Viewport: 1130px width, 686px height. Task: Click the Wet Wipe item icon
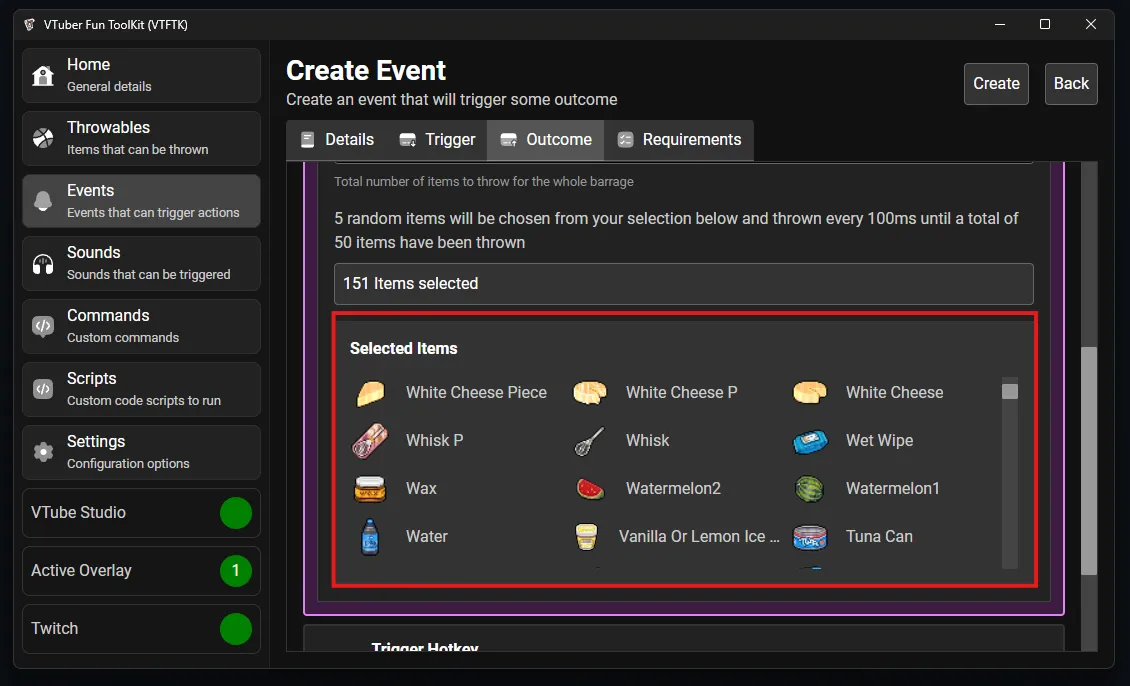(810, 441)
